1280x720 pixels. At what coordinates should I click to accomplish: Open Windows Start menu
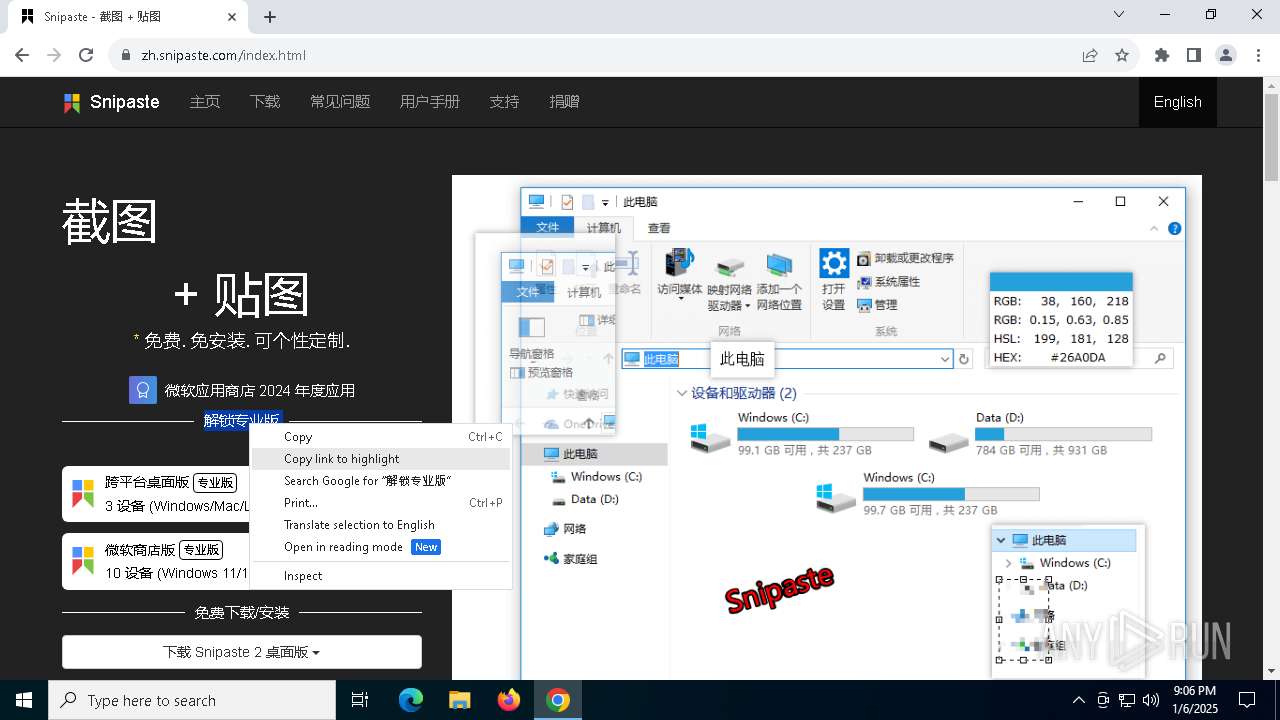(24, 700)
